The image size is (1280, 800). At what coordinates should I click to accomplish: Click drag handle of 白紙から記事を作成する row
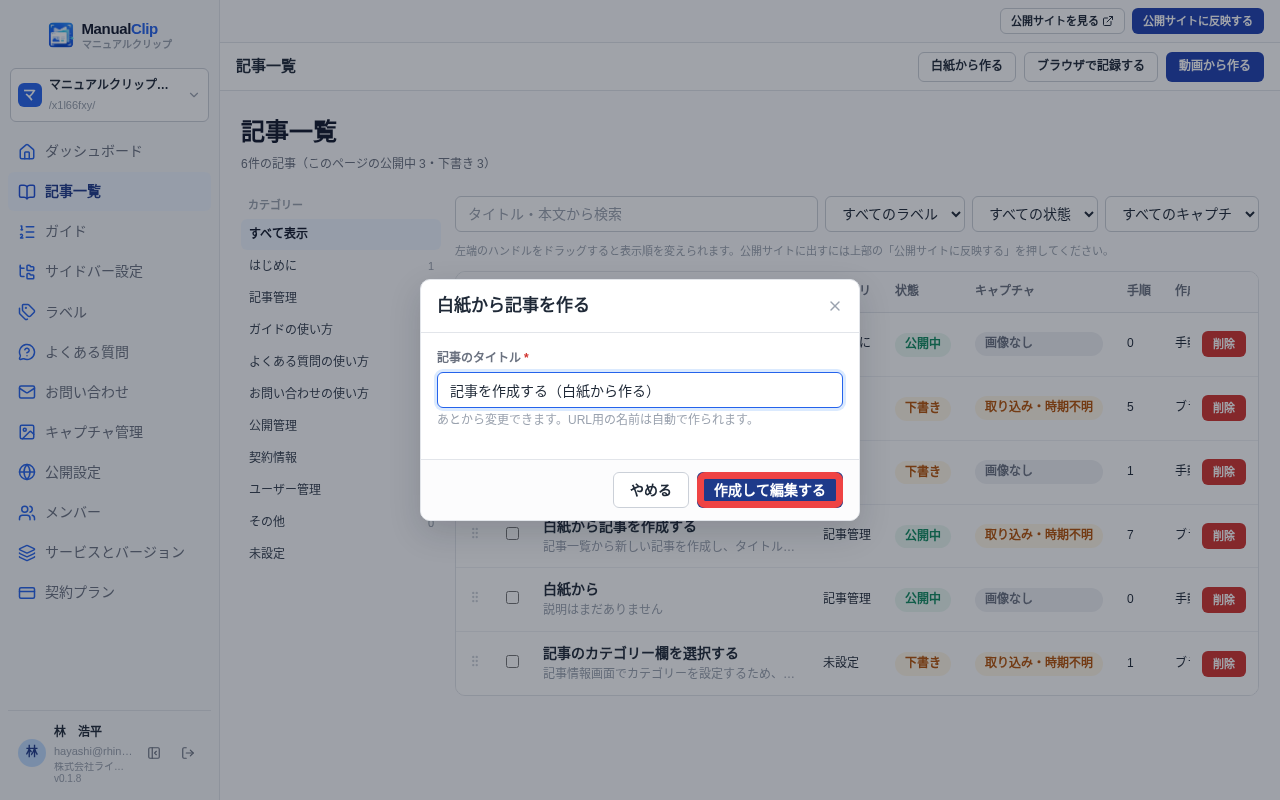pyautogui.click(x=475, y=534)
